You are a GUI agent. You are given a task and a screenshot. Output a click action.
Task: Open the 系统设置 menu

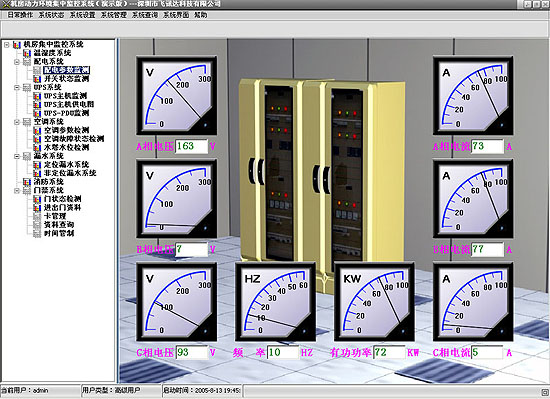tap(82, 15)
